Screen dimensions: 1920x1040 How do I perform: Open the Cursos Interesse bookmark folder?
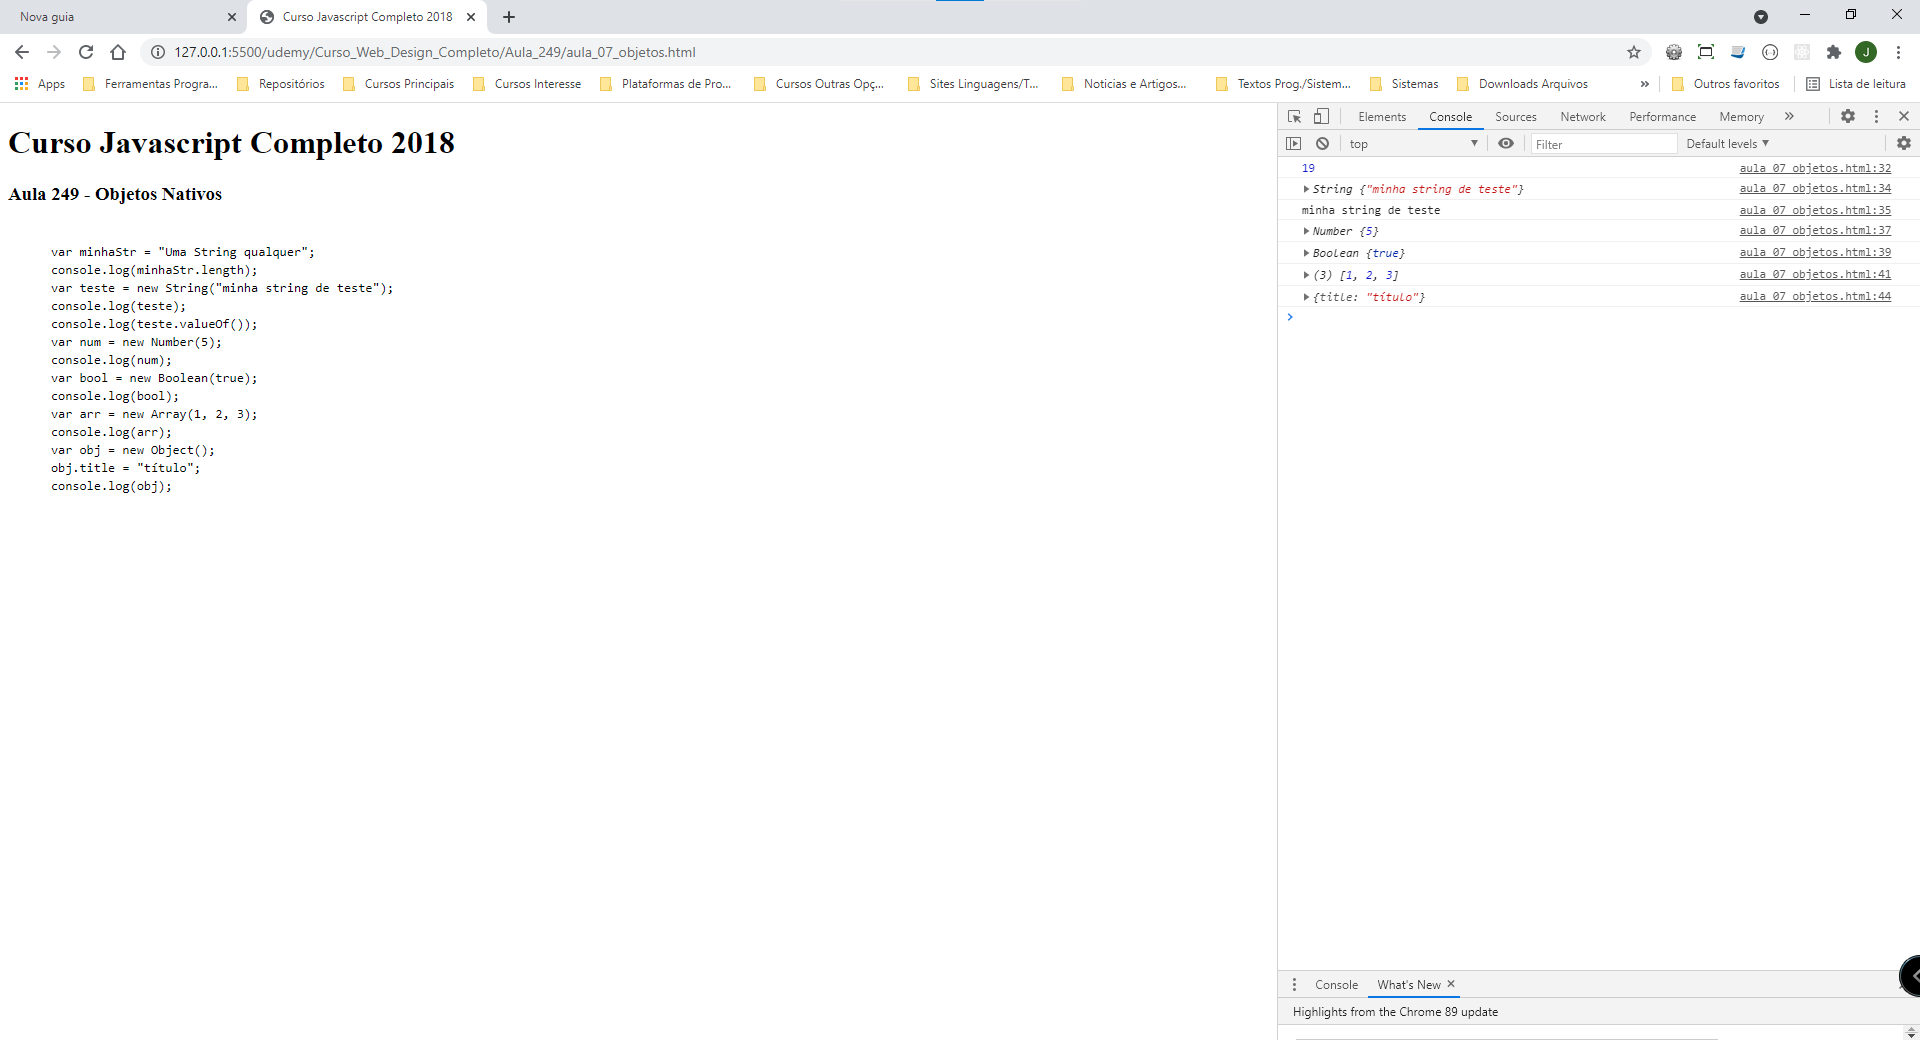click(x=527, y=84)
